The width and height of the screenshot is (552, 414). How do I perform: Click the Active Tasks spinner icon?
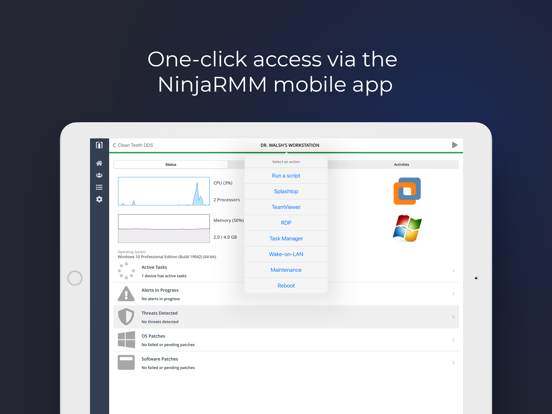coord(126,271)
